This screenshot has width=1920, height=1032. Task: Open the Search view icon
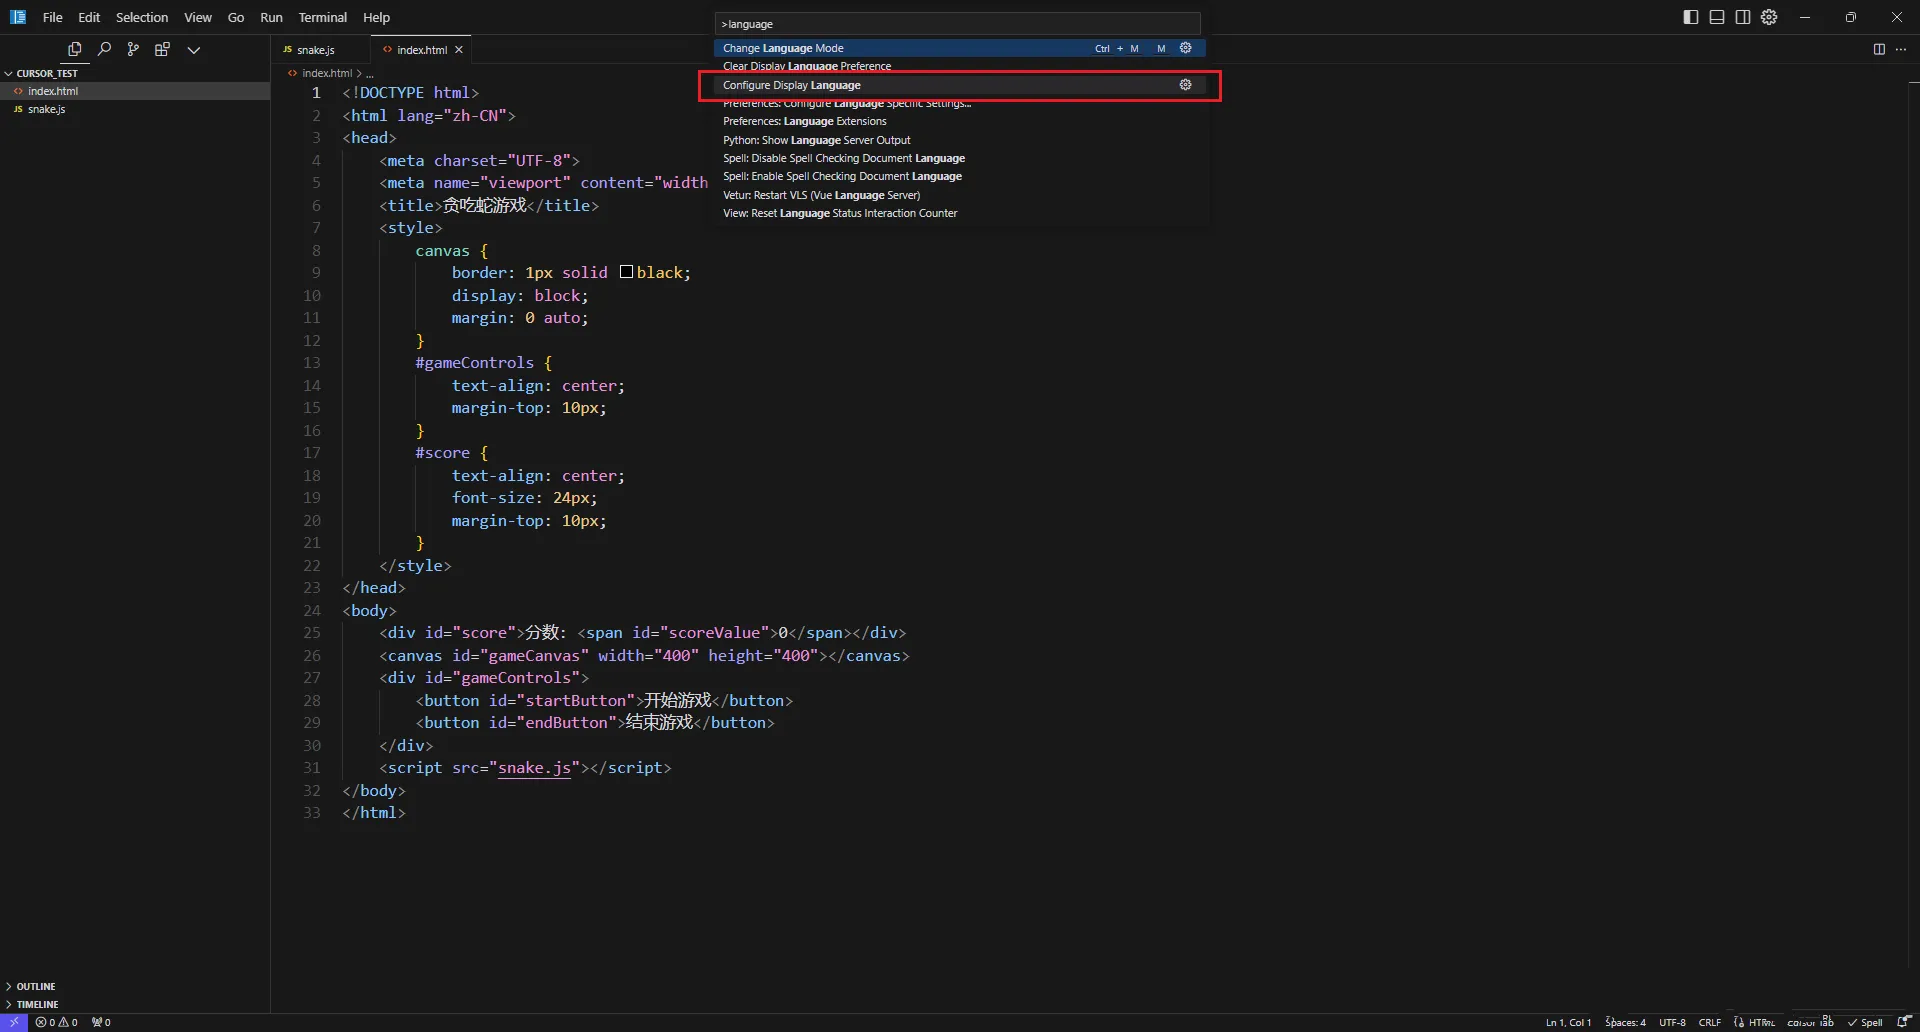pyautogui.click(x=104, y=49)
